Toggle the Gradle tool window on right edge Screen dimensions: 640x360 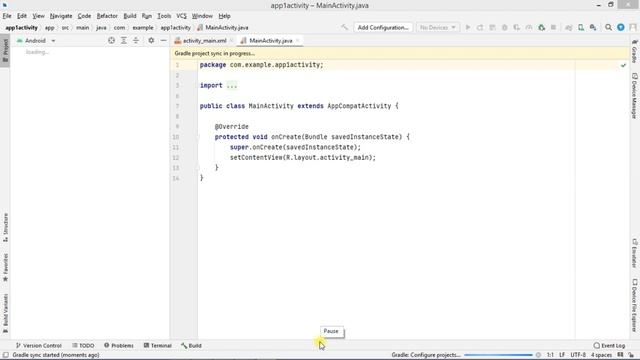click(x=634, y=51)
